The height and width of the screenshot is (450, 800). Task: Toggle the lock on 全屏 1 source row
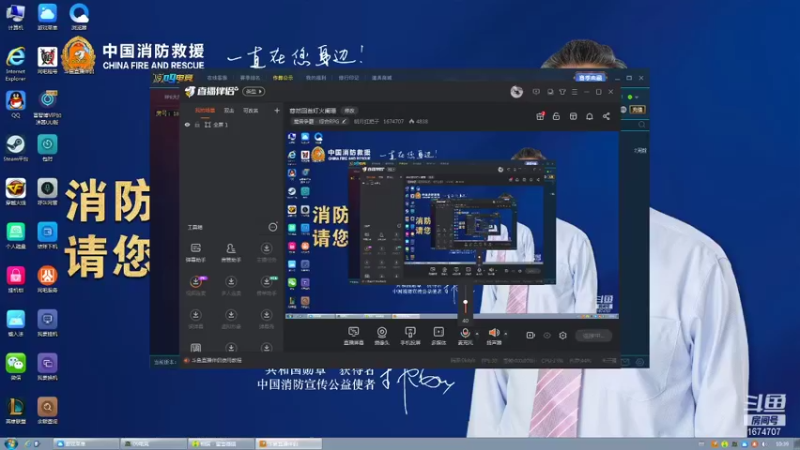197,124
